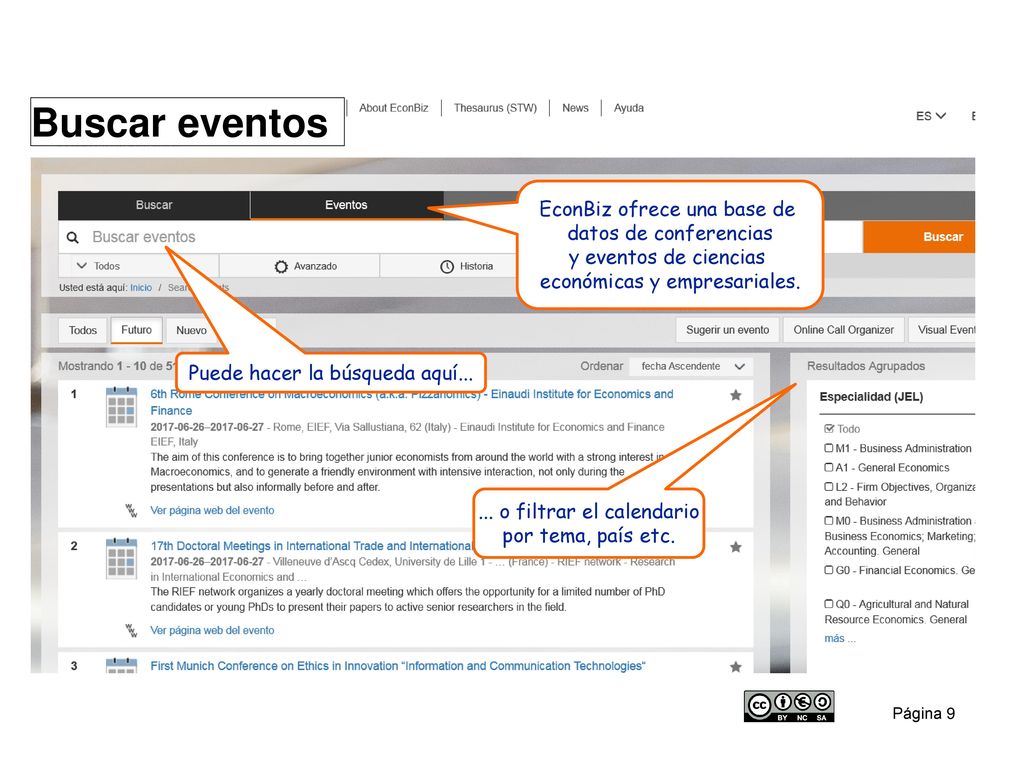Click Sugerir un evento button
This screenshot has width=1024, height=768.
pos(728,330)
